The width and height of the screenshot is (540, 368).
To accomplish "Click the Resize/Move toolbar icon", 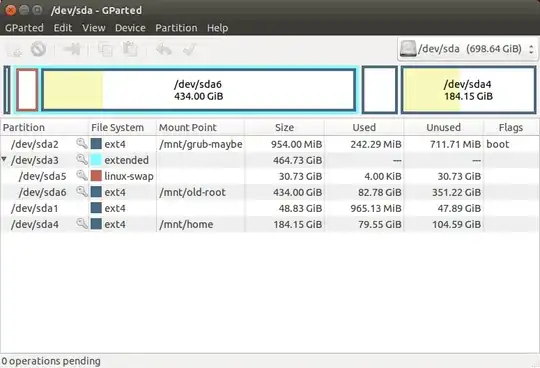I will click(72, 49).
